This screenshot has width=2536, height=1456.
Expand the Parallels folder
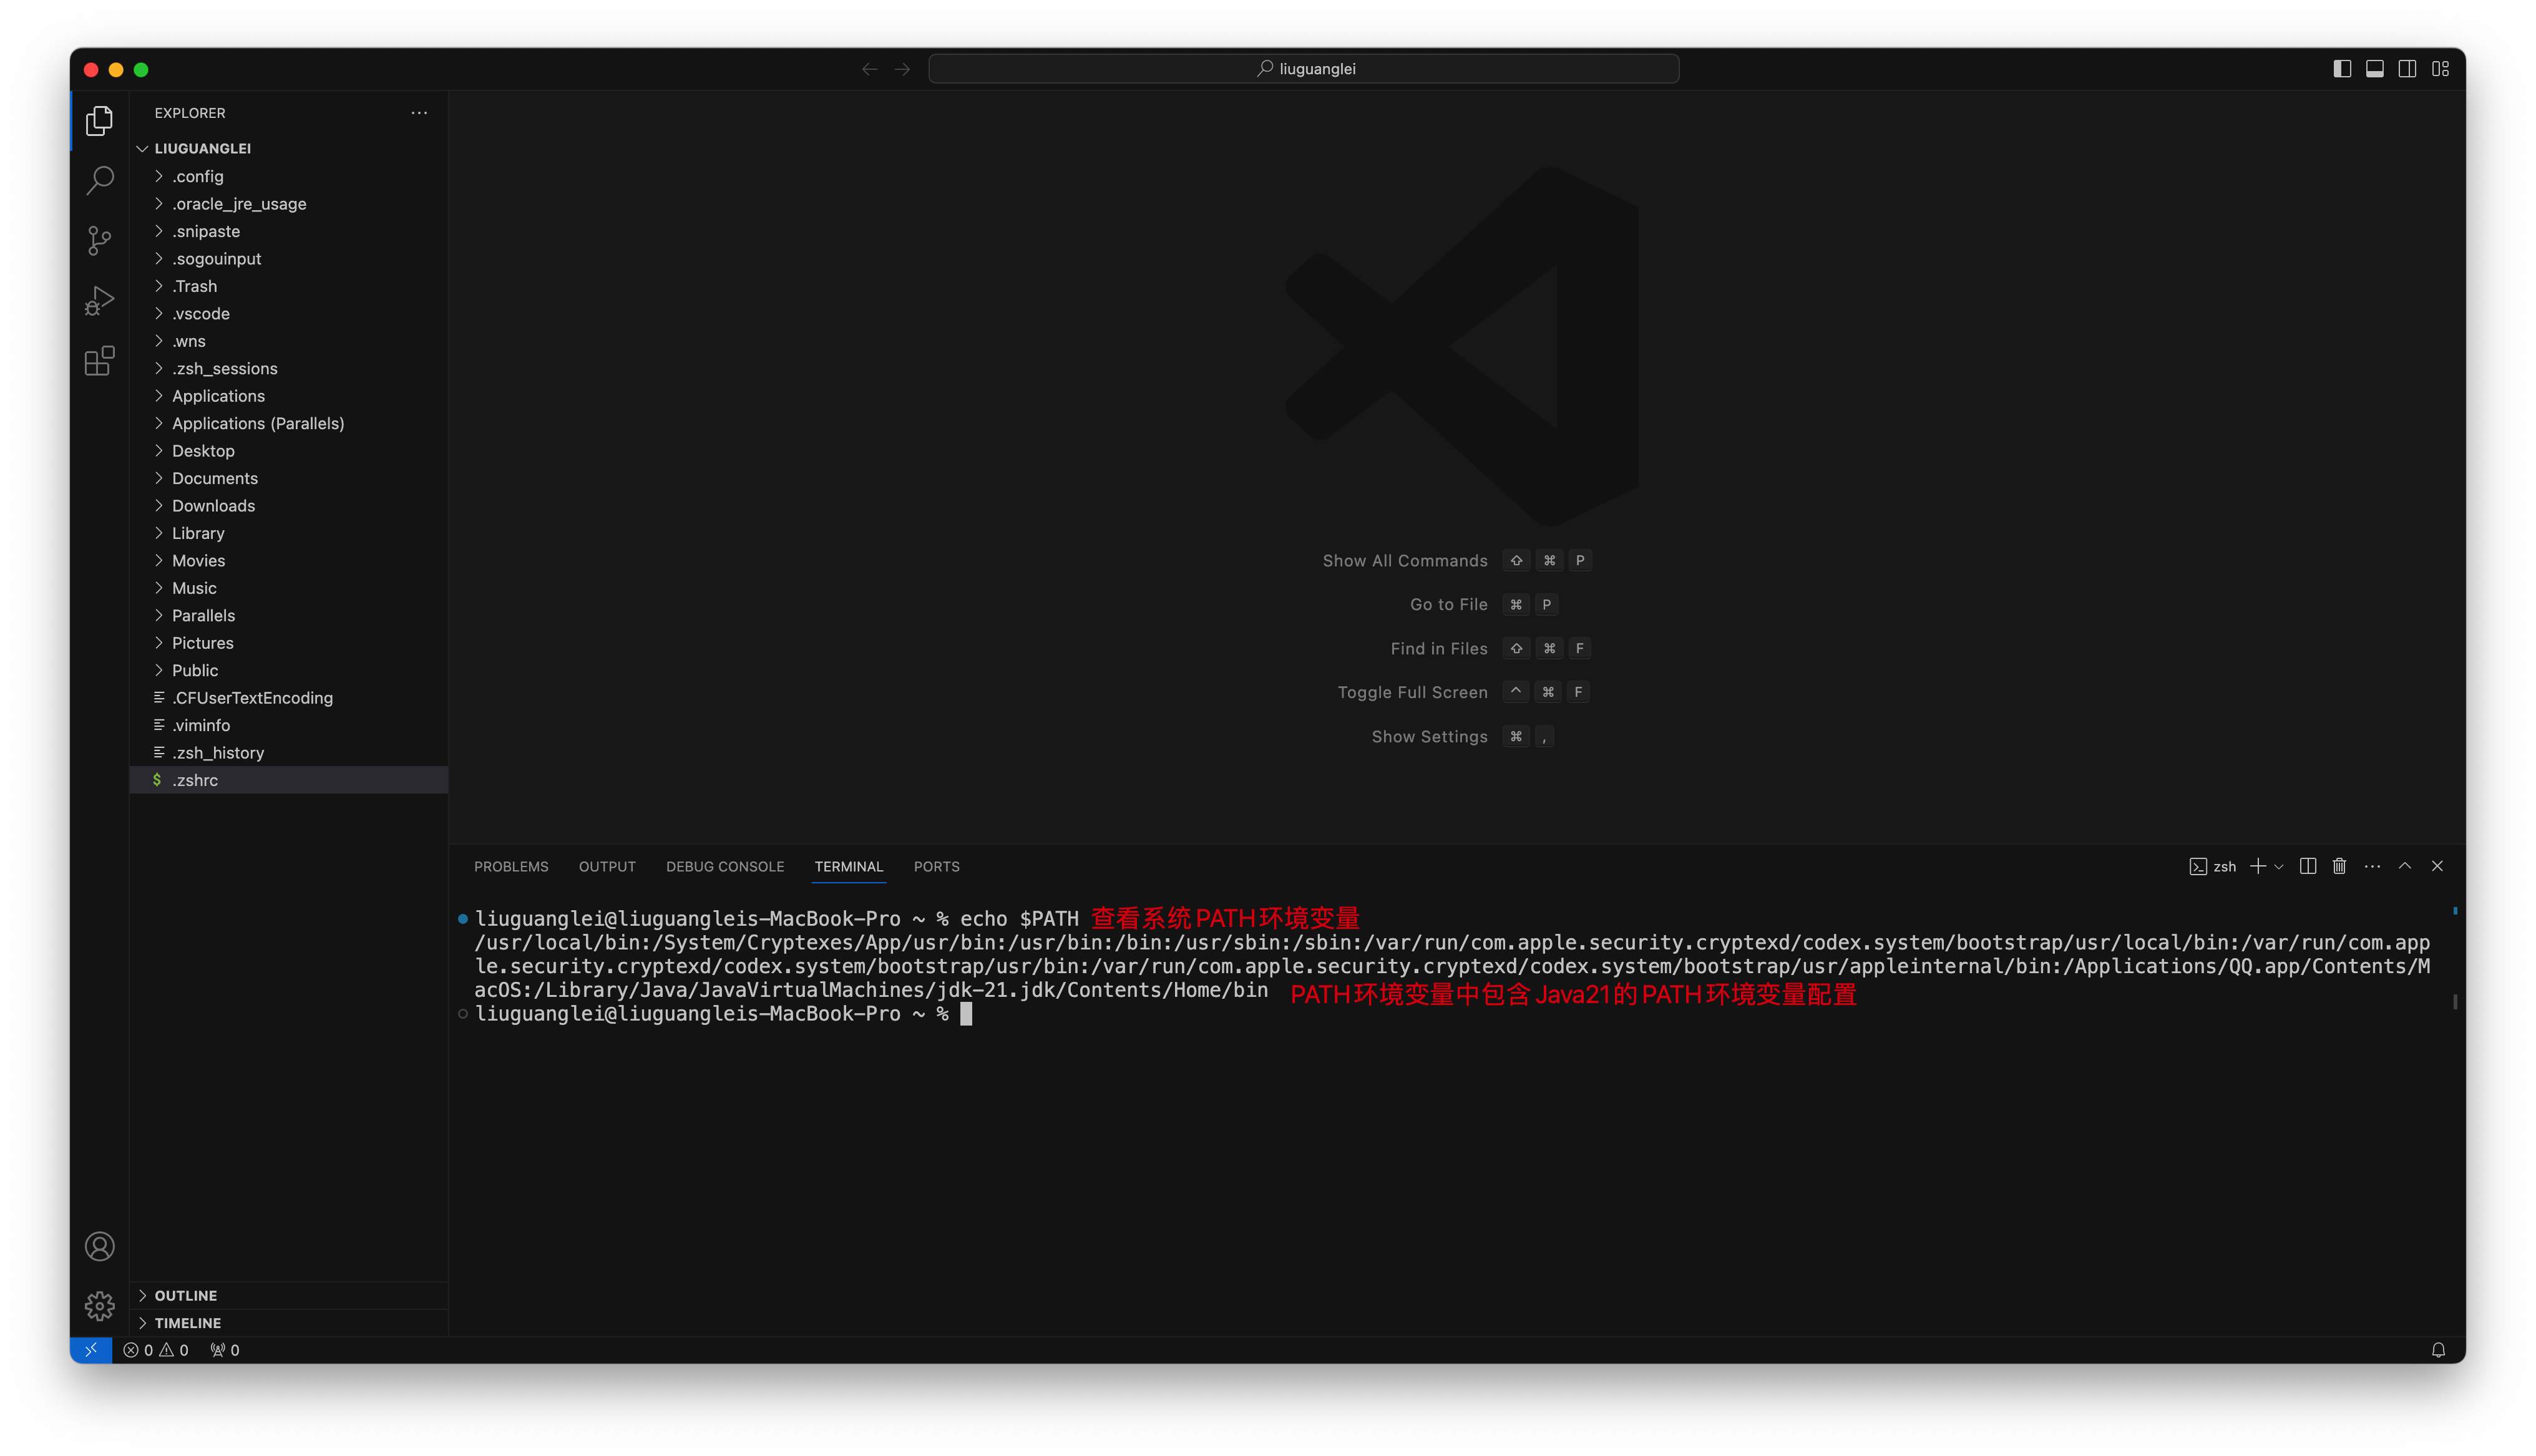pyautogui.click(x=289, y=616)
